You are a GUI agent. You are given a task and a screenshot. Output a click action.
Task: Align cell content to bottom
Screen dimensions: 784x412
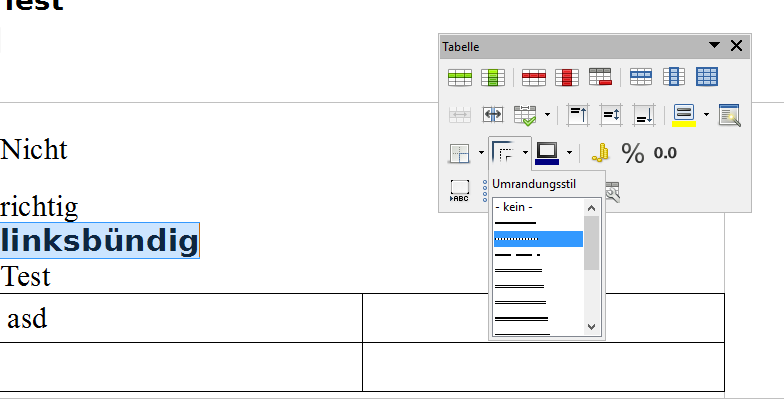pos(644,115)
